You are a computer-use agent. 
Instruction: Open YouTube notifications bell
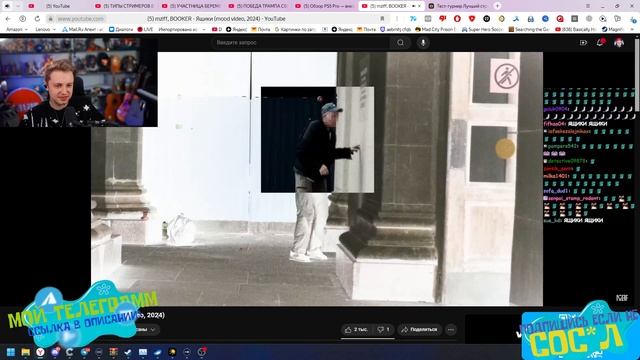pyautogui.click(x=600, y=42)
